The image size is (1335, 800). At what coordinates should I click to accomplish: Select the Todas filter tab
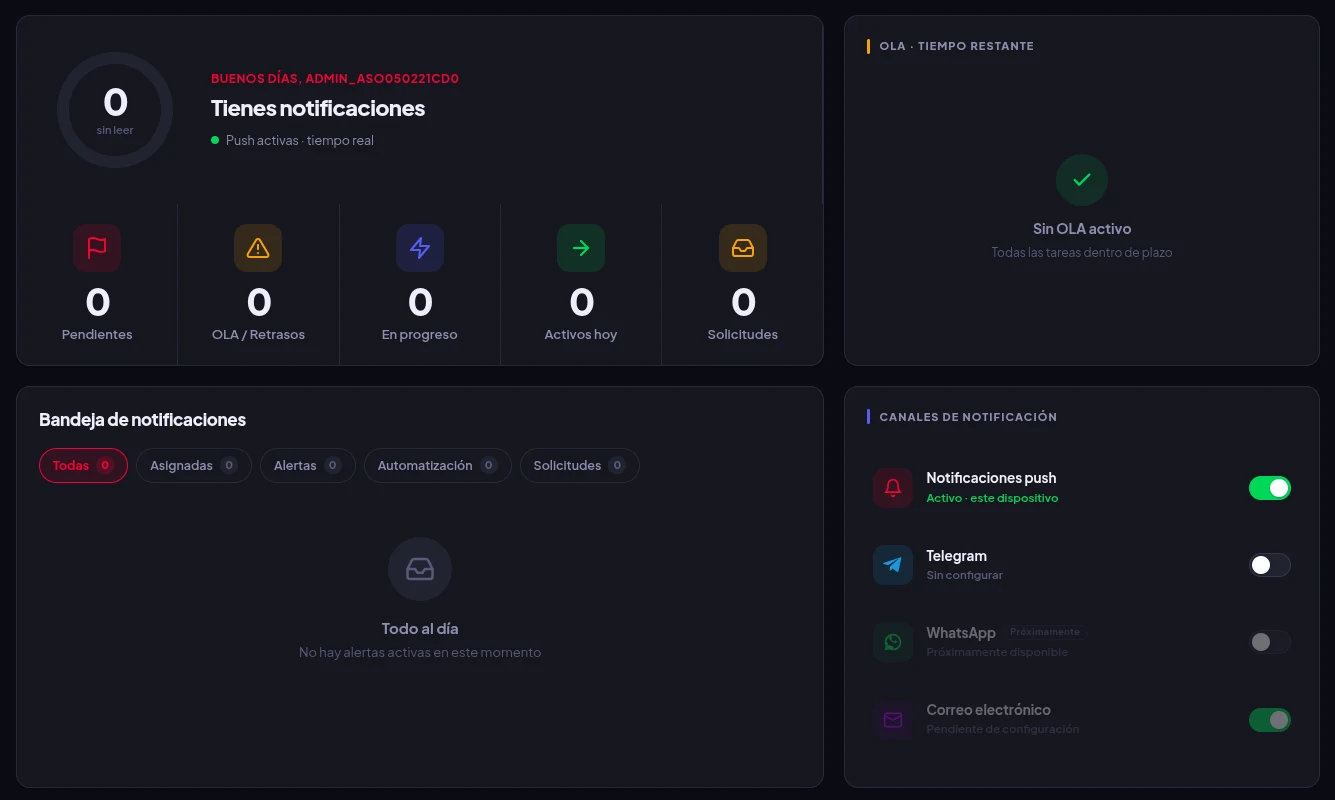[83, 465]
